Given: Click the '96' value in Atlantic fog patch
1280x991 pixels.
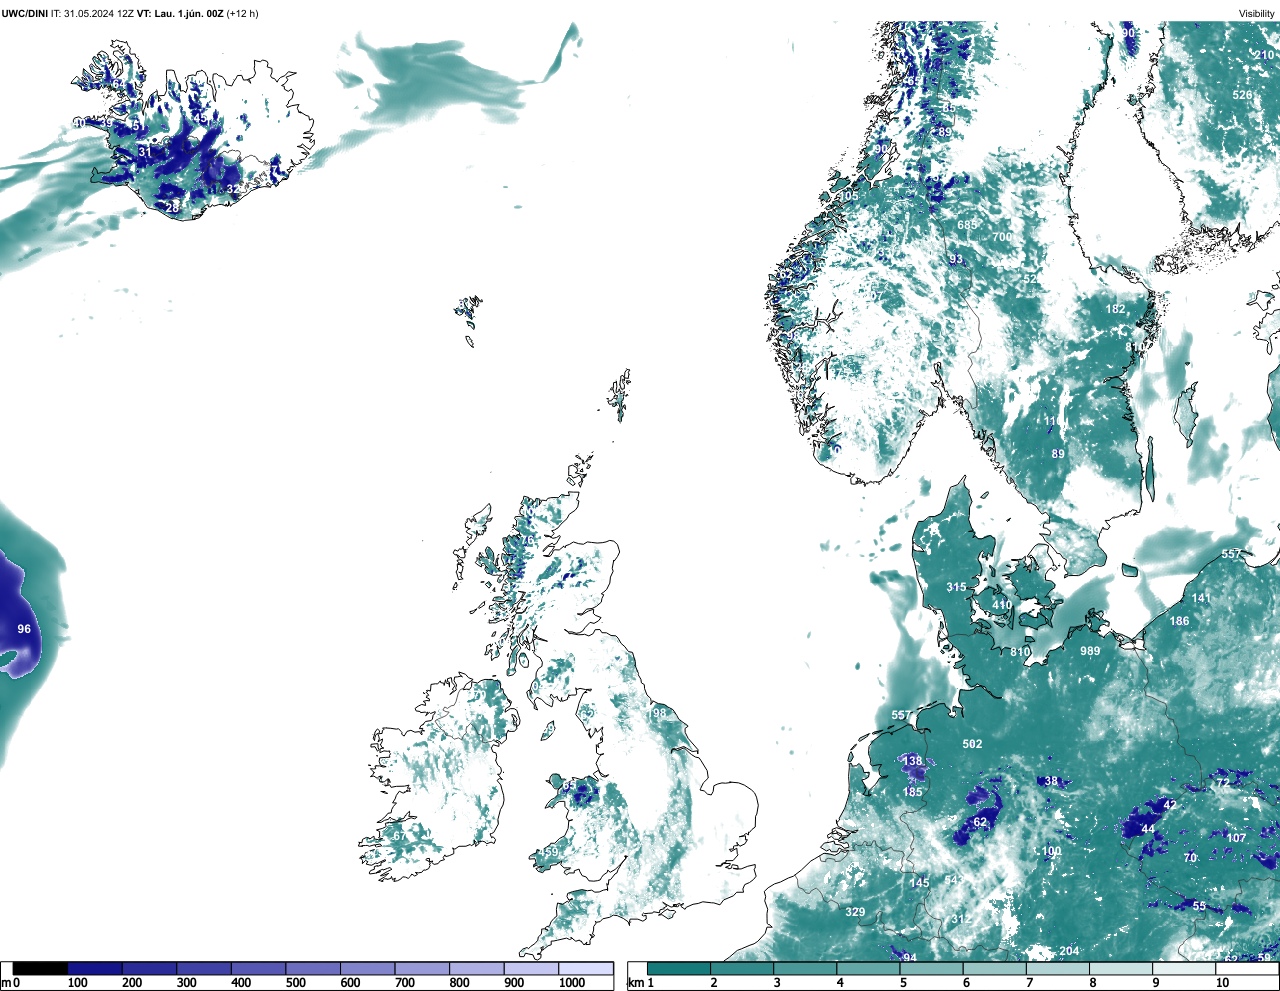Looking at the screenshot, I should [x=24, y=629].
